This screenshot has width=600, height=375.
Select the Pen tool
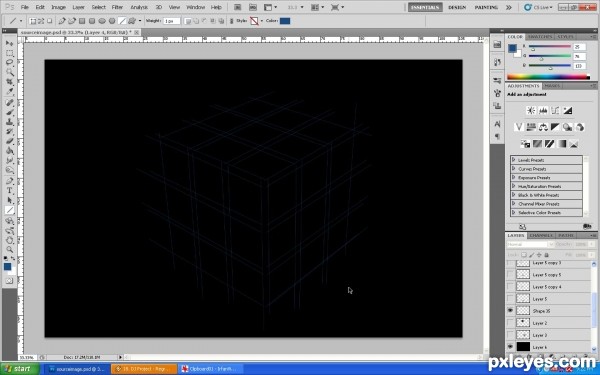(x=9, y=181)
